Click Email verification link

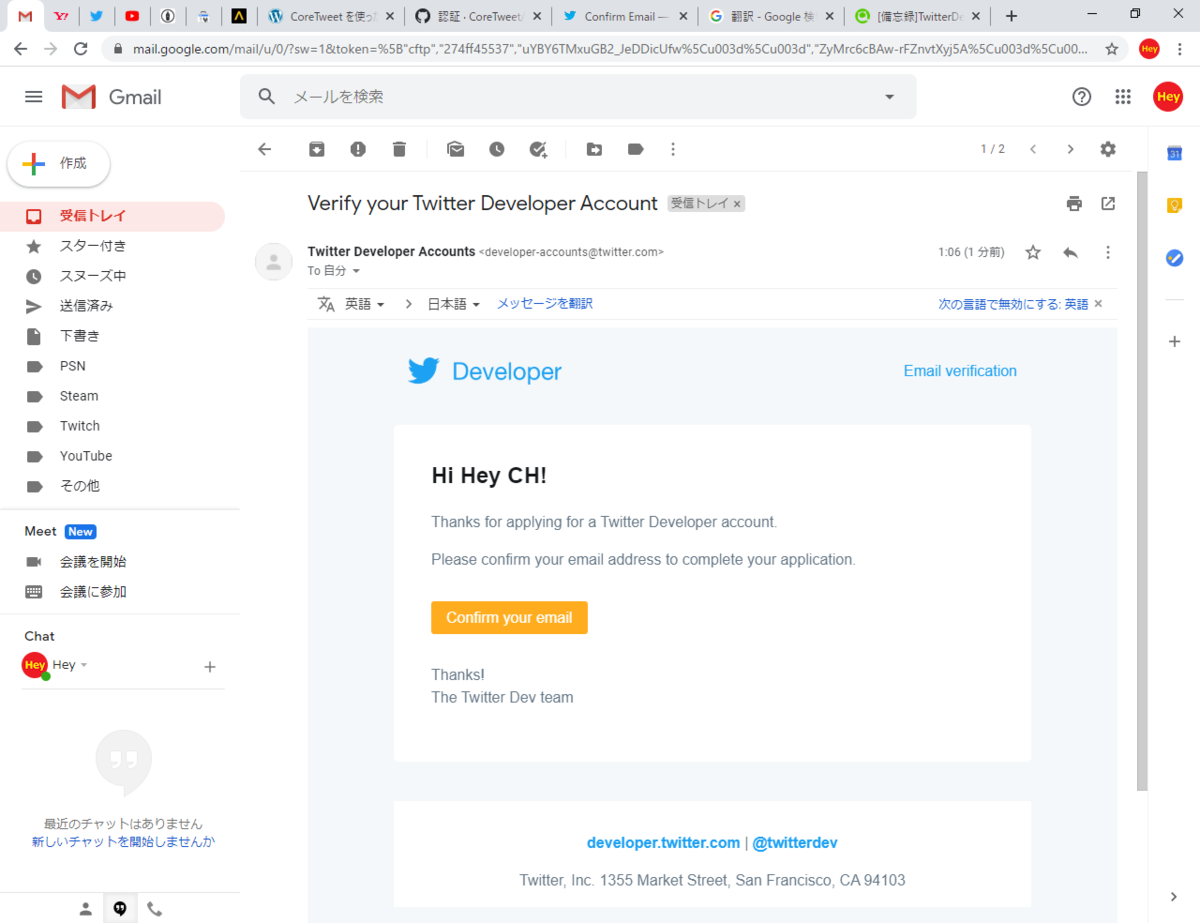point(960,371)
